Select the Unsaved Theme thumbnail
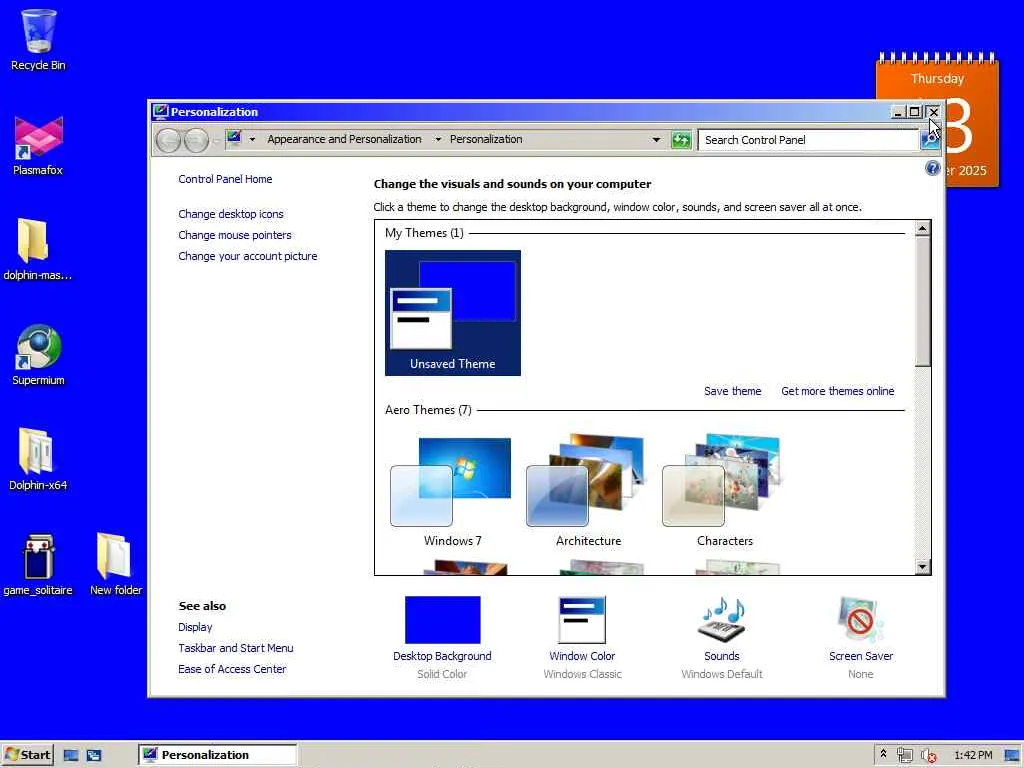This screenshot has width=1024, height=768. tap(453, 313)
